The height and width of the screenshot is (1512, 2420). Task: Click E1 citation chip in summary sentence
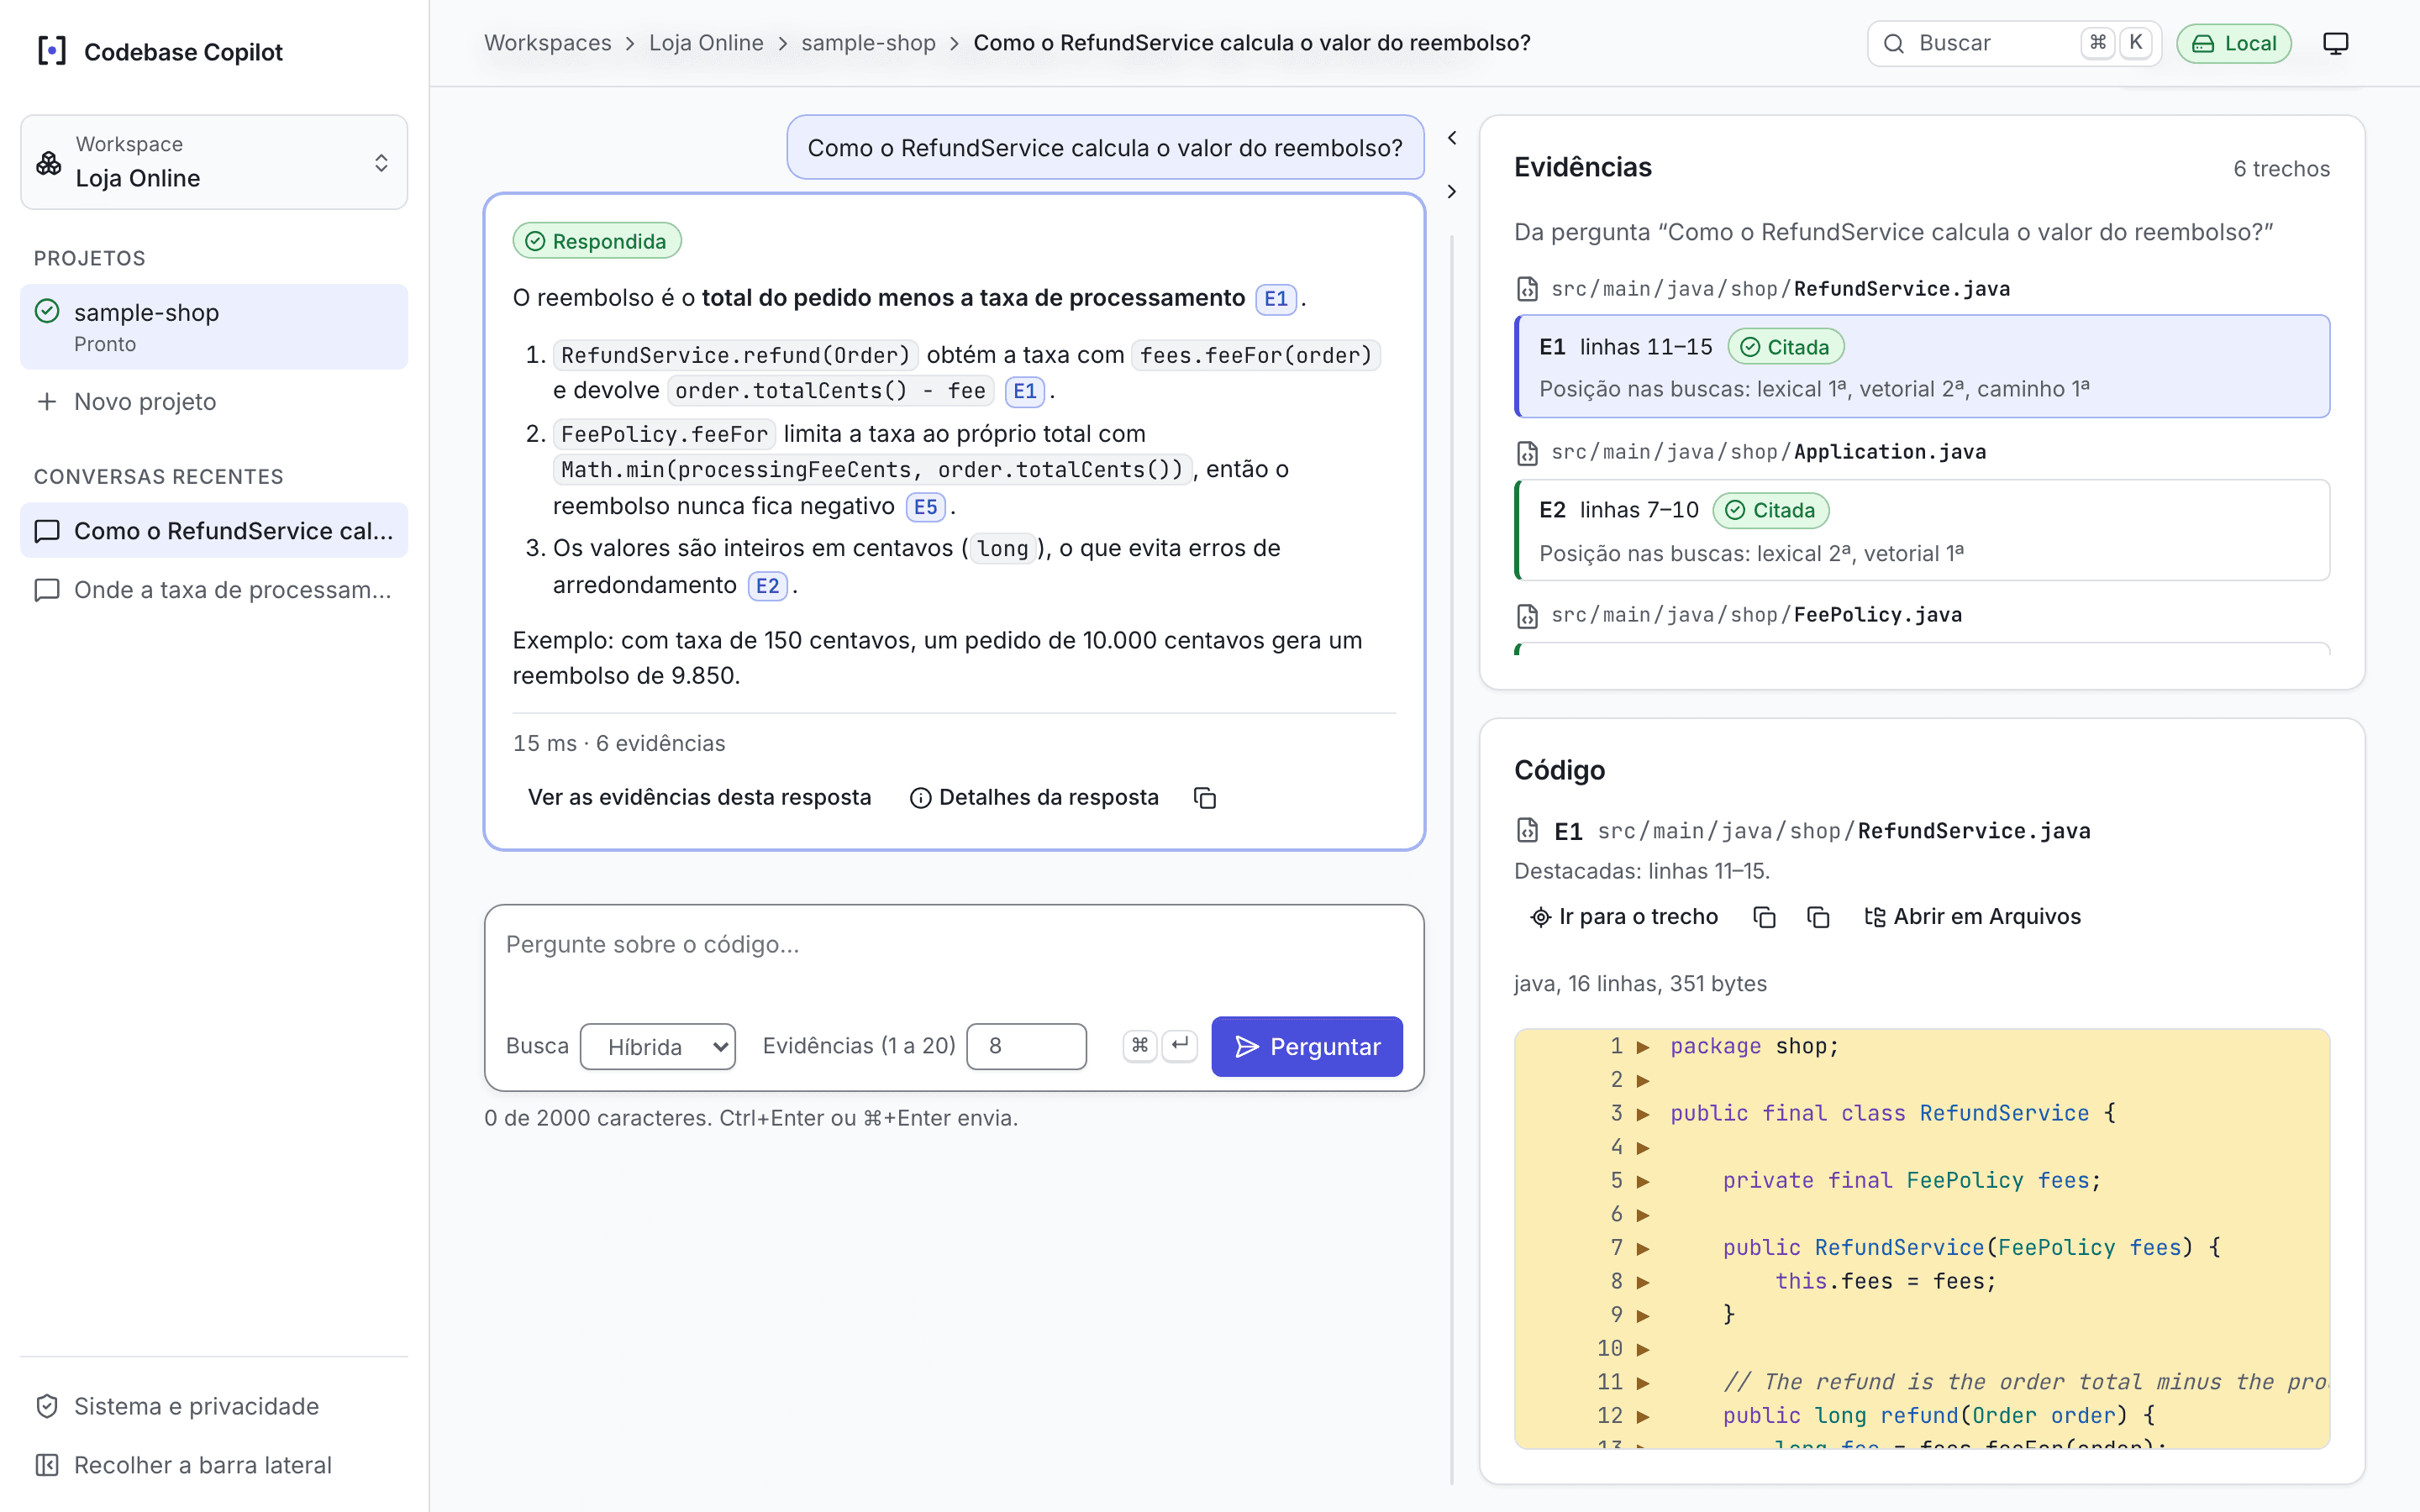click(1275, 298)
